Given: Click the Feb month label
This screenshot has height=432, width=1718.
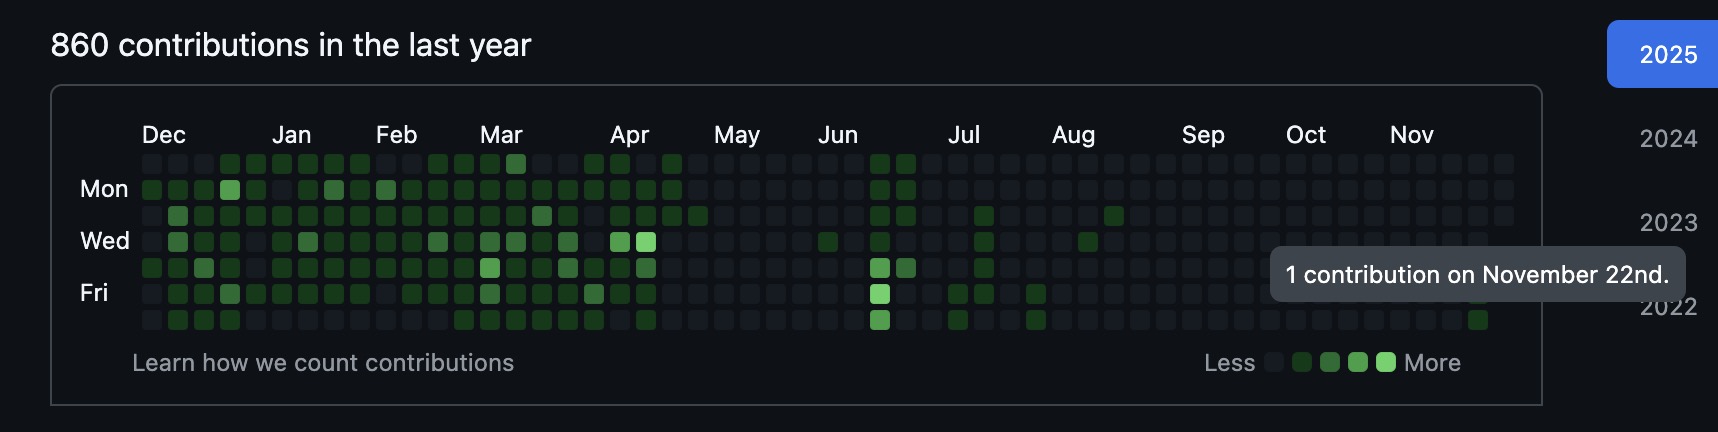Looking at the screenshot, I should click(x=397, y=135).
